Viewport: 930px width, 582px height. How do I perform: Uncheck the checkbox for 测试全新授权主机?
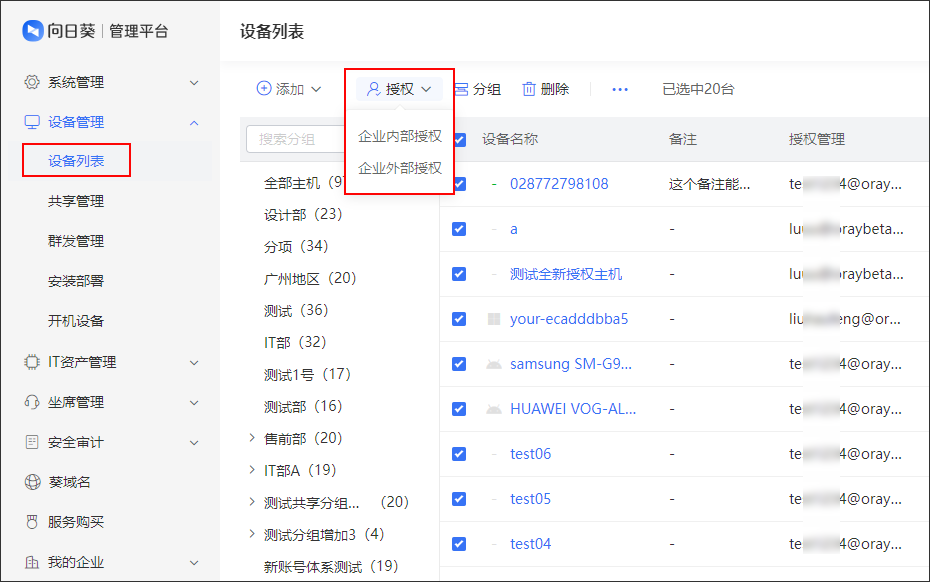pos(459,274)
